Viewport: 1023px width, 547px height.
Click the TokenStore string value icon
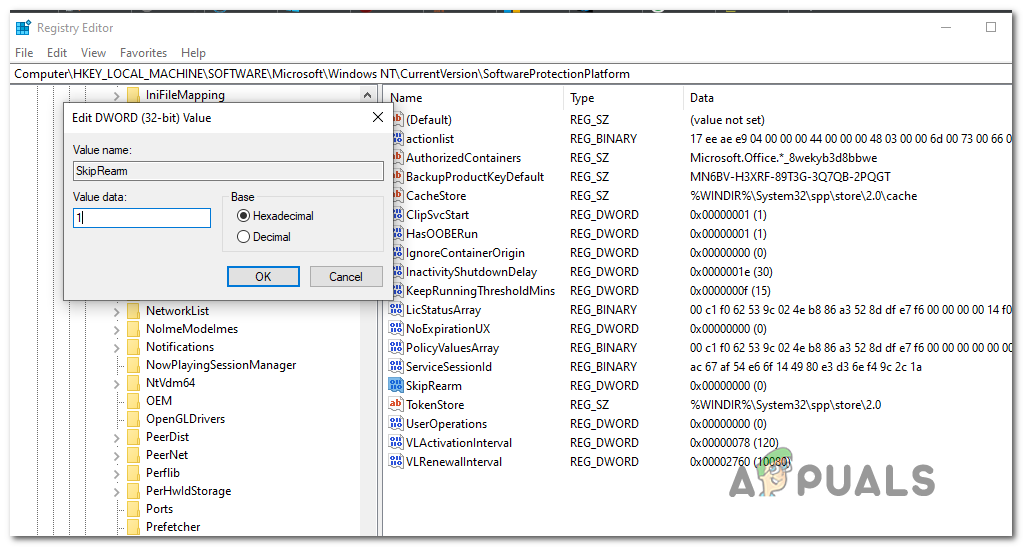(x=395, y=404)
